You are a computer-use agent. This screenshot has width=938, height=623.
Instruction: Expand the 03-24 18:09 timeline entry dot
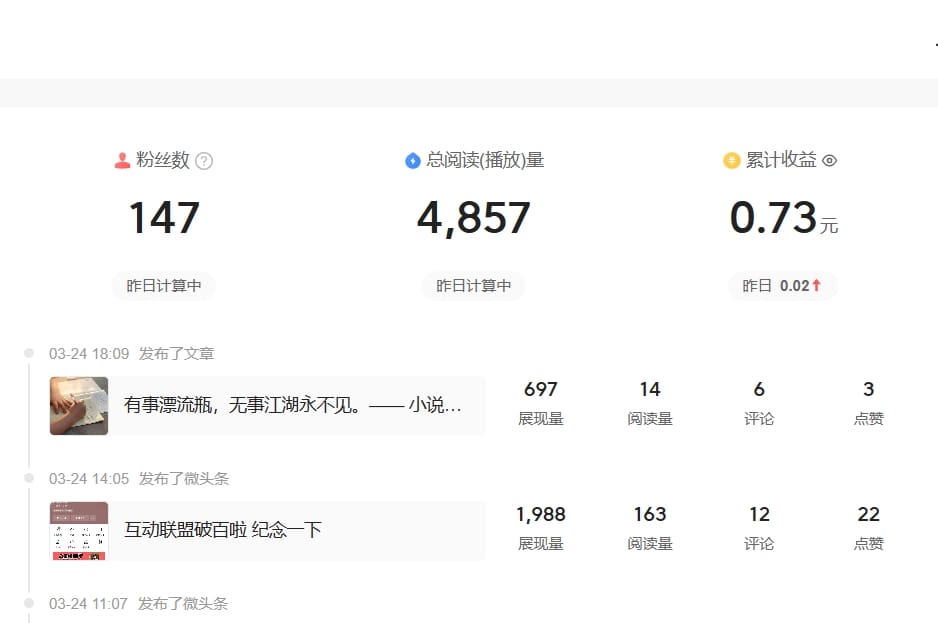pos(28,353)
